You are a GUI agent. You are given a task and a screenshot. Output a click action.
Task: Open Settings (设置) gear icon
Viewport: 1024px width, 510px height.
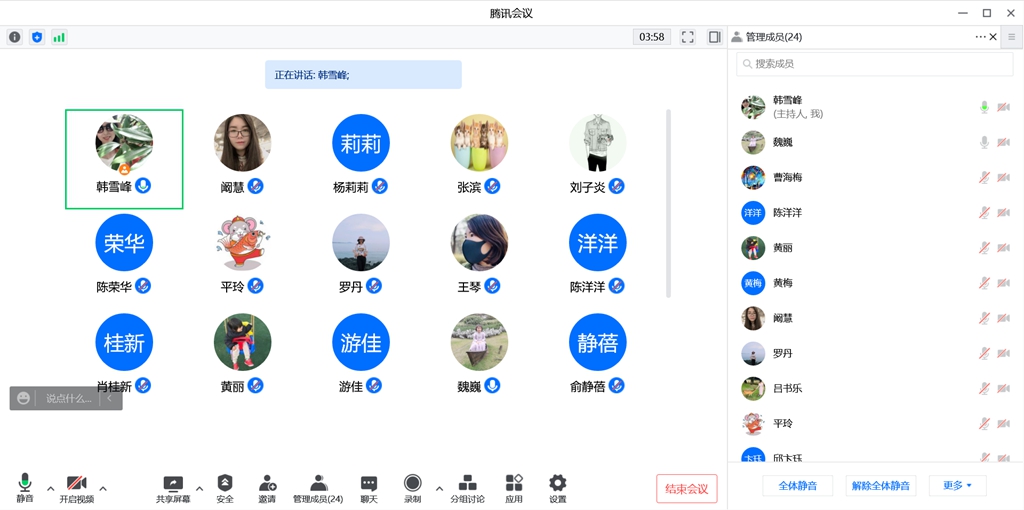click(x=557, y=486)
